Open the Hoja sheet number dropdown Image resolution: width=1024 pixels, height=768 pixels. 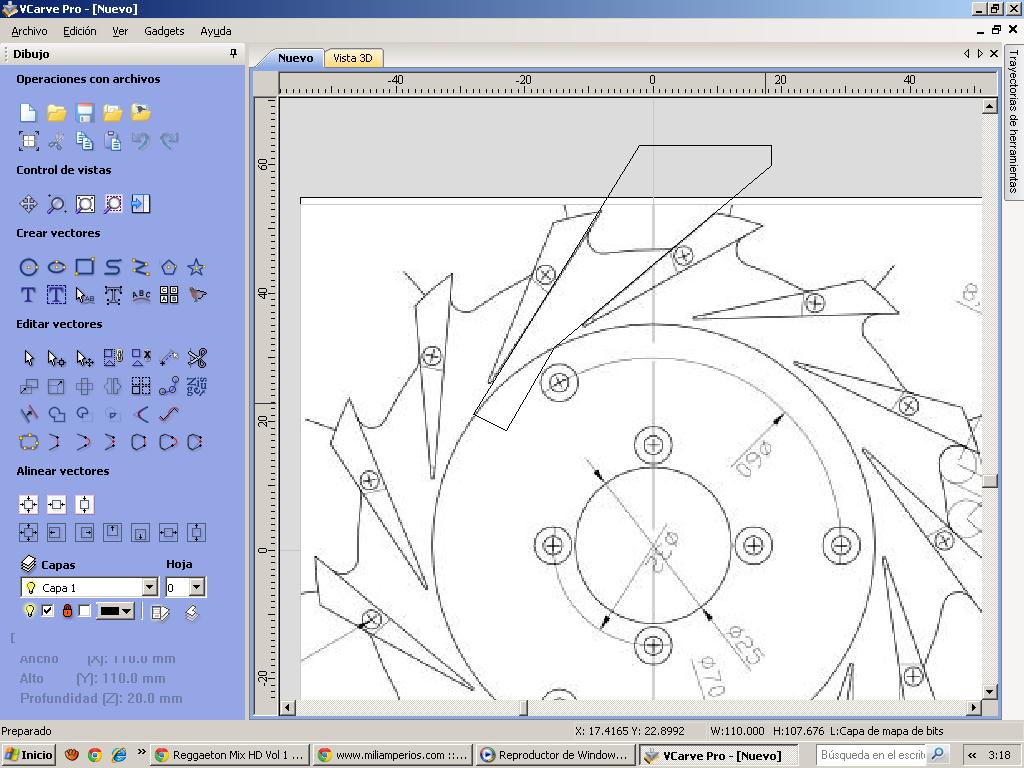coord(196,588)
